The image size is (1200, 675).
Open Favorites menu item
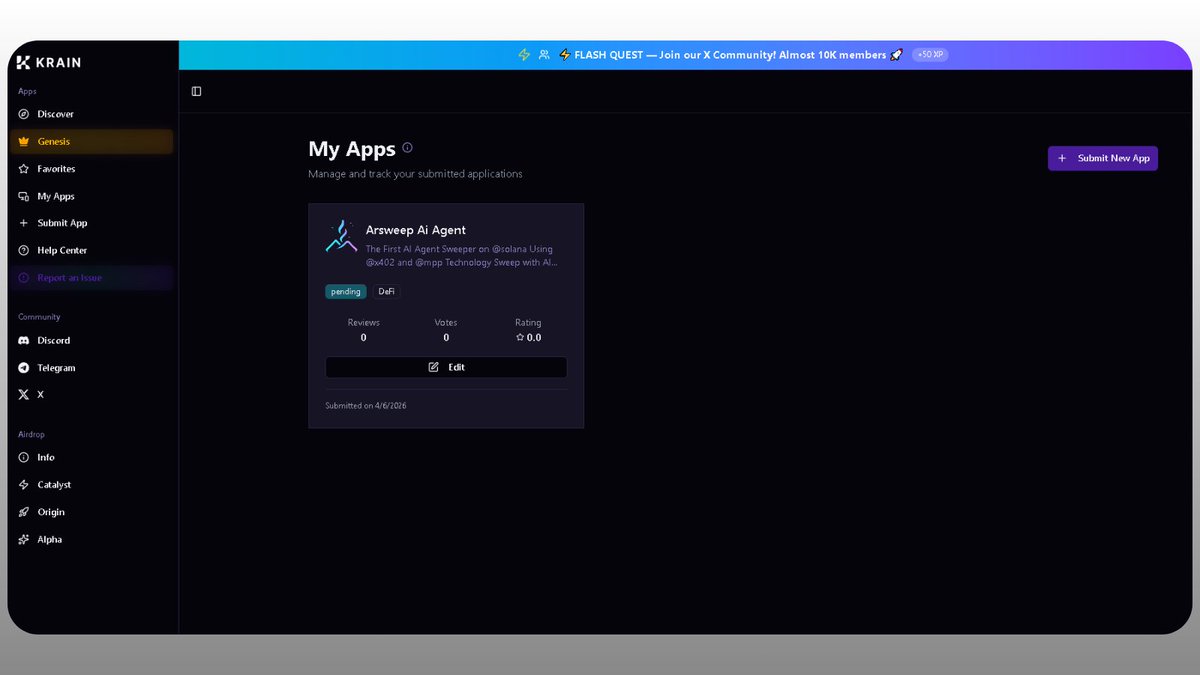(93, 169)
